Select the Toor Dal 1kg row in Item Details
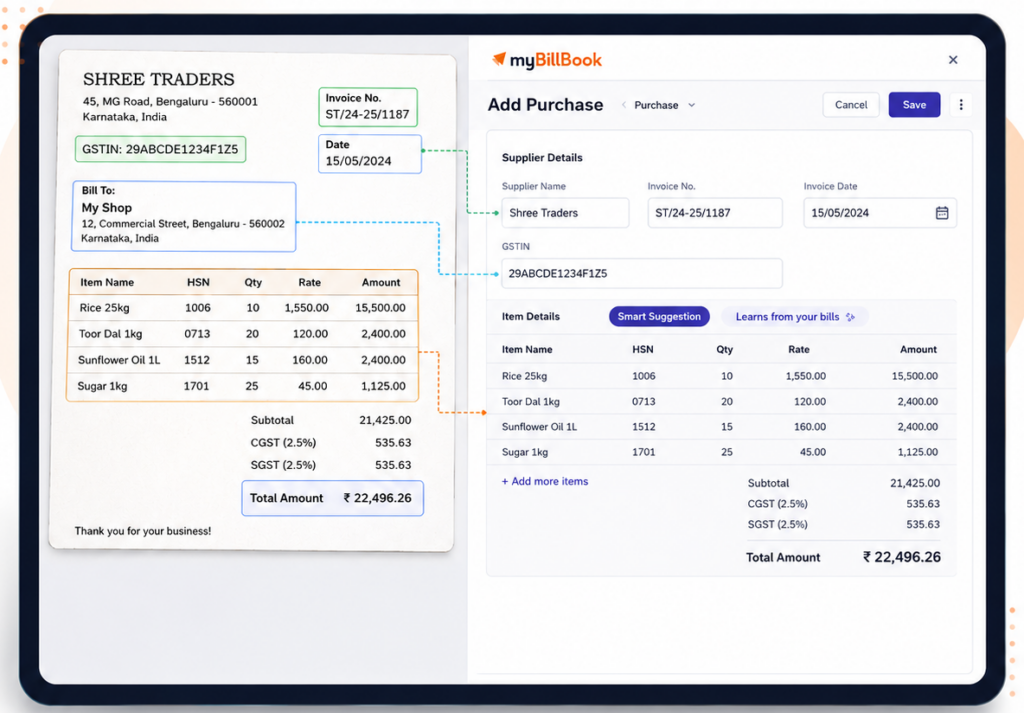Viewport: 1024px width, 713px height. pyautogui.click(x=721, y=402)
